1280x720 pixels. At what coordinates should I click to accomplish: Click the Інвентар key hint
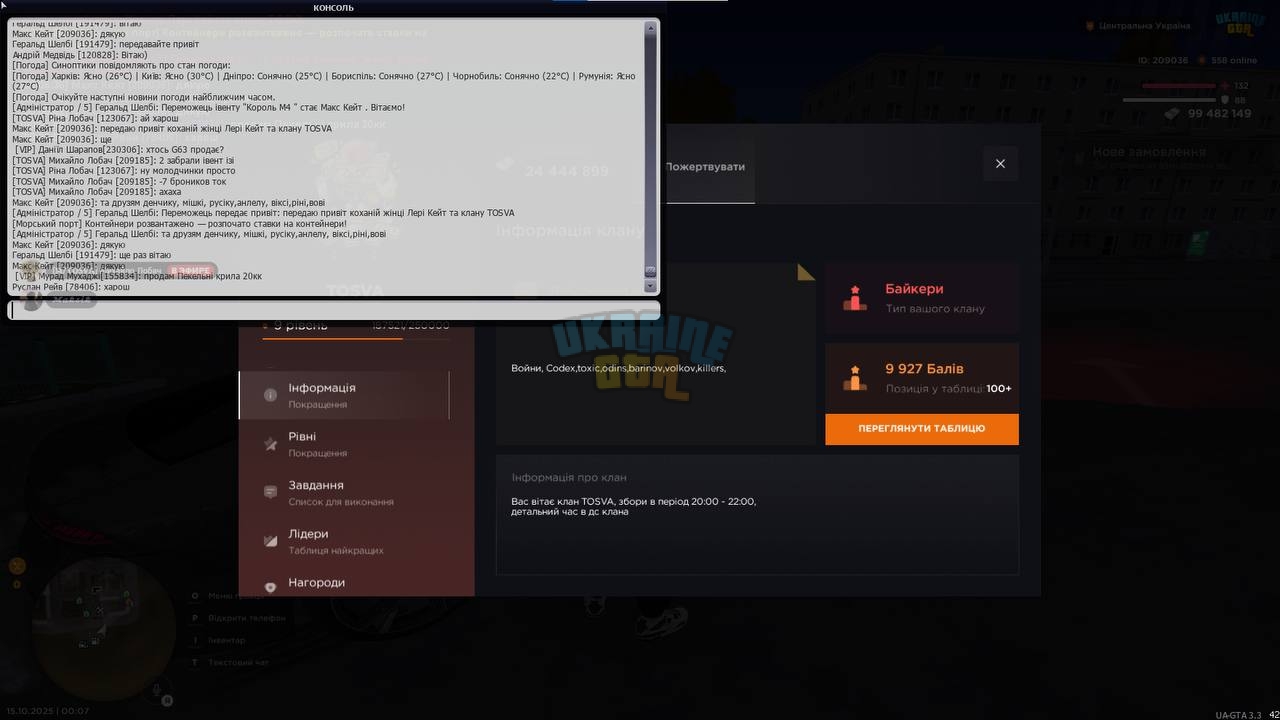pos(217,640)
